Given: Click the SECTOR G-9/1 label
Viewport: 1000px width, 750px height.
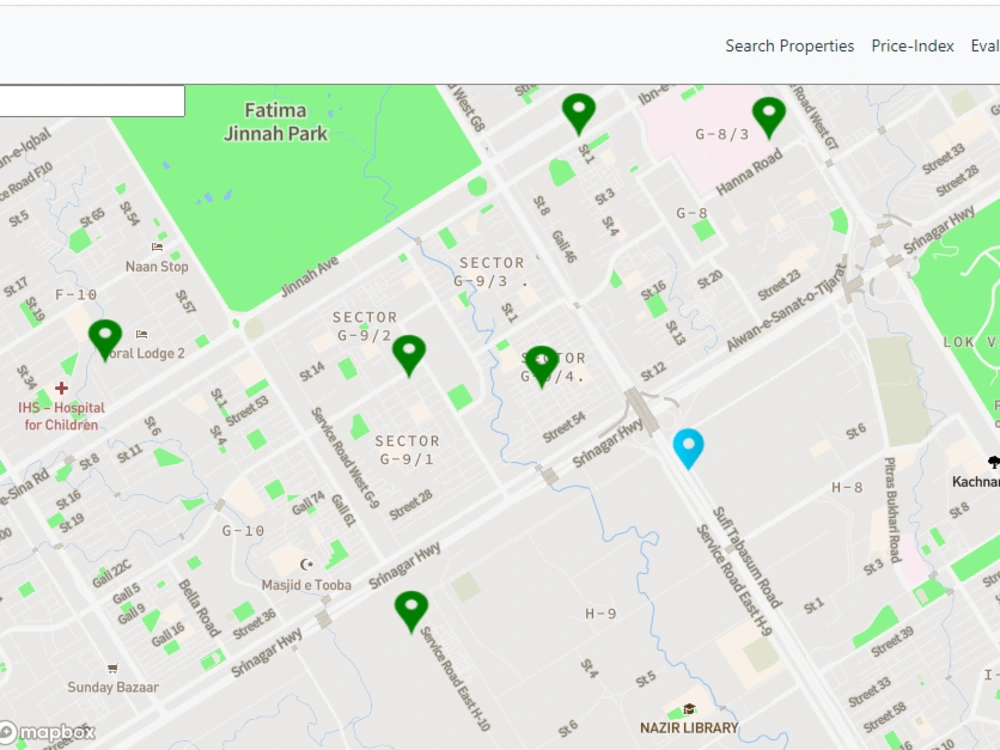Looking at the screenshot, I should (407, 450).
